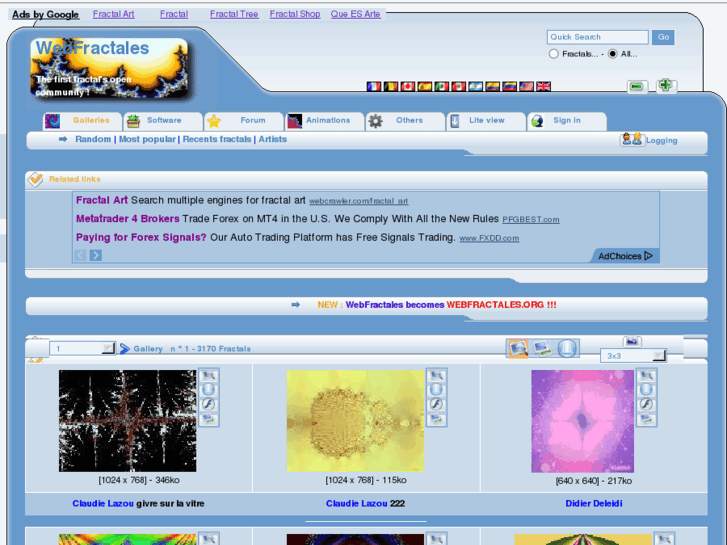The height and width of the screenshot is (545, 727).
Task: Select the Colombian flag language icon
Action: click(492, 87)
